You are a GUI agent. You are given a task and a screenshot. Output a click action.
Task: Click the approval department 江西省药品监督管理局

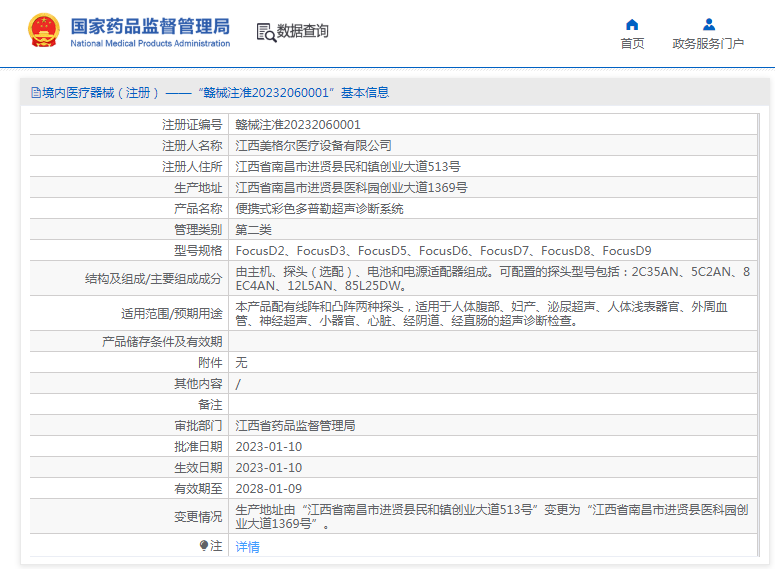point(295,426)
